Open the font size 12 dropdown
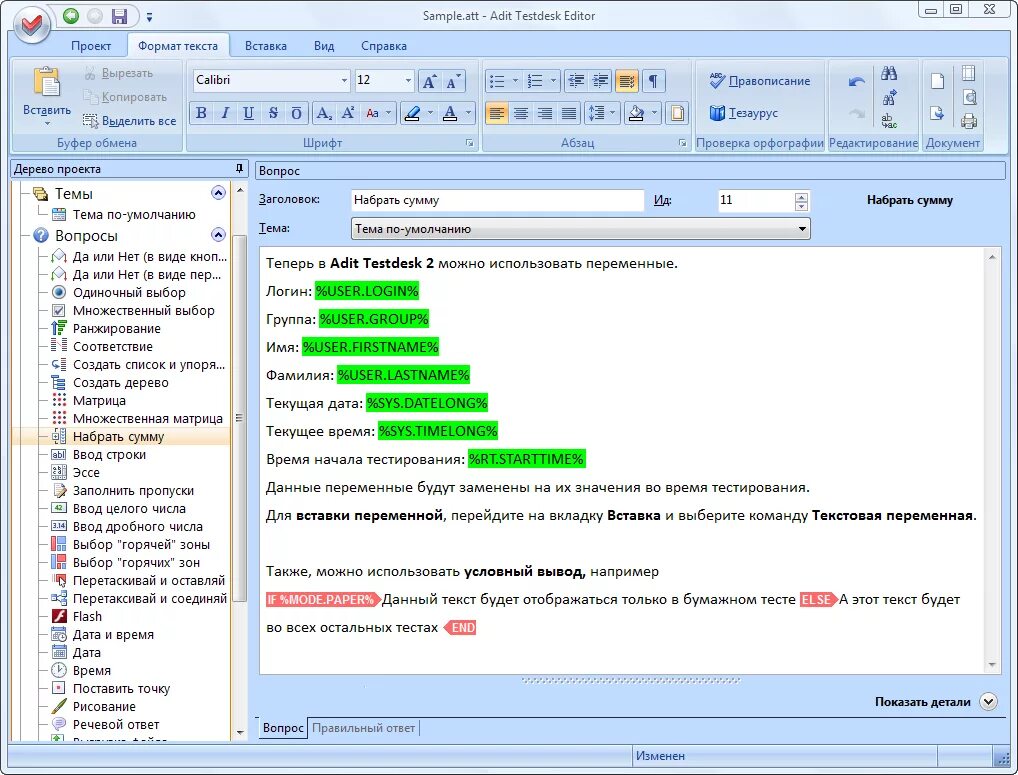 408,80
